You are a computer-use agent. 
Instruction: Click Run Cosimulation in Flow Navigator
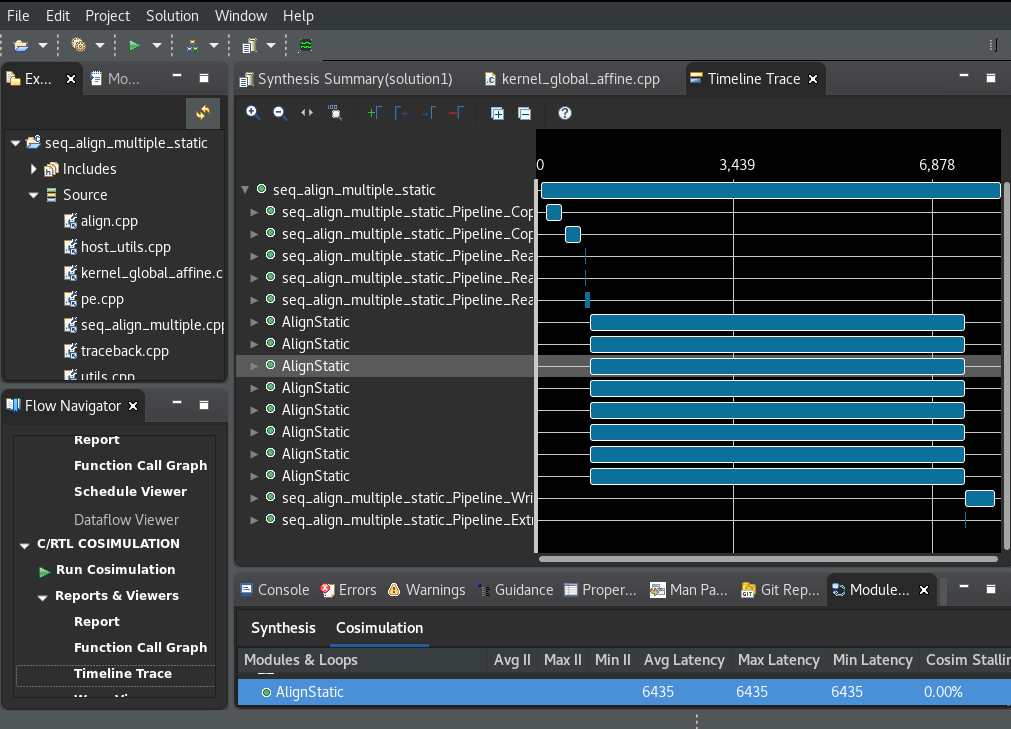click(115, 570)
